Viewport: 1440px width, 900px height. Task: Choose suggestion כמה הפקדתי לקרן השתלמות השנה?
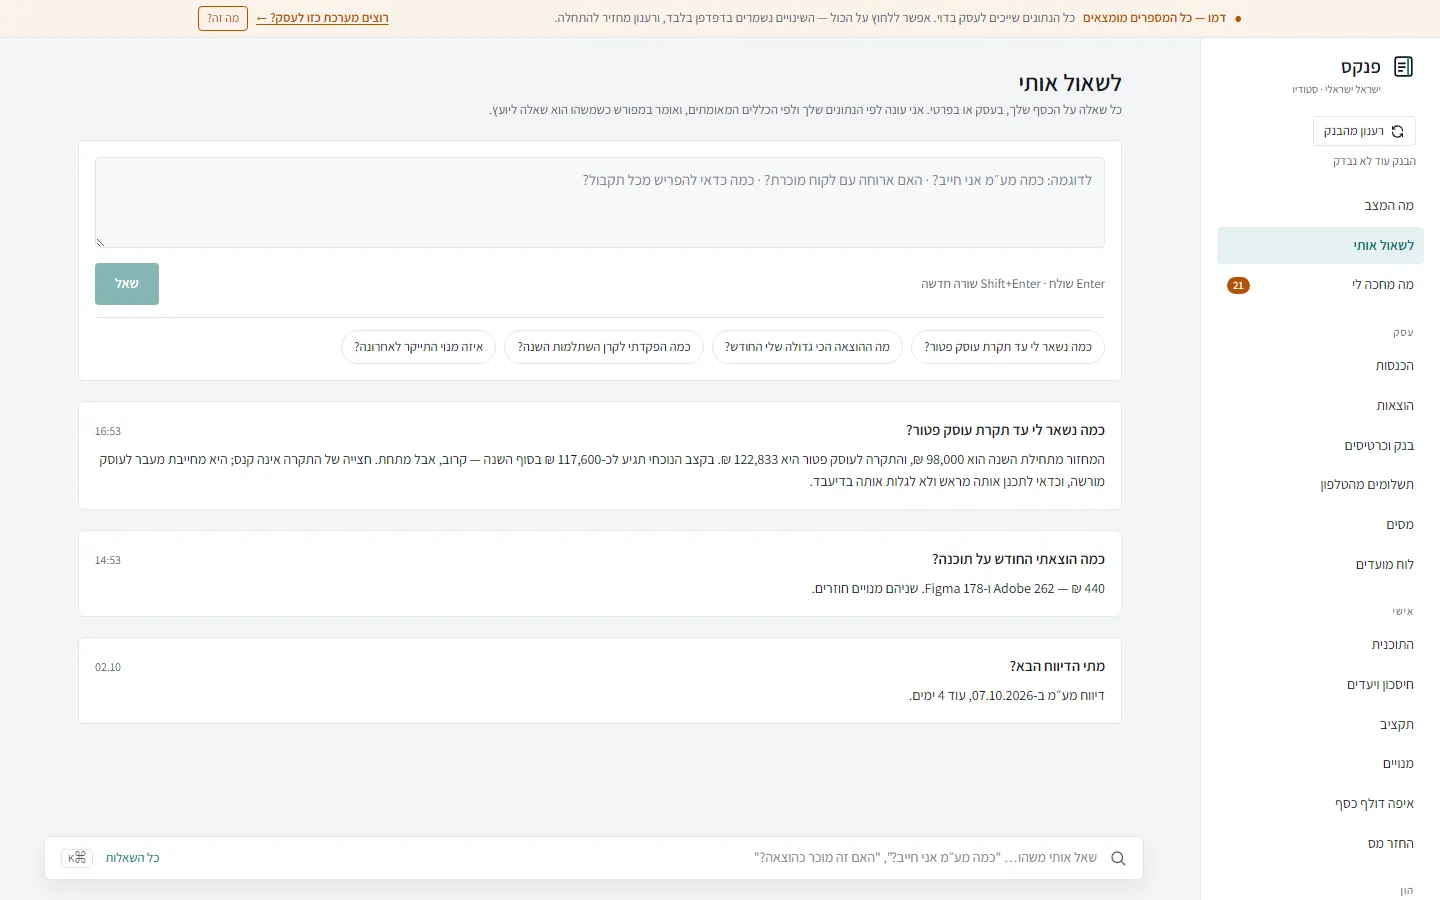point(604,347)
